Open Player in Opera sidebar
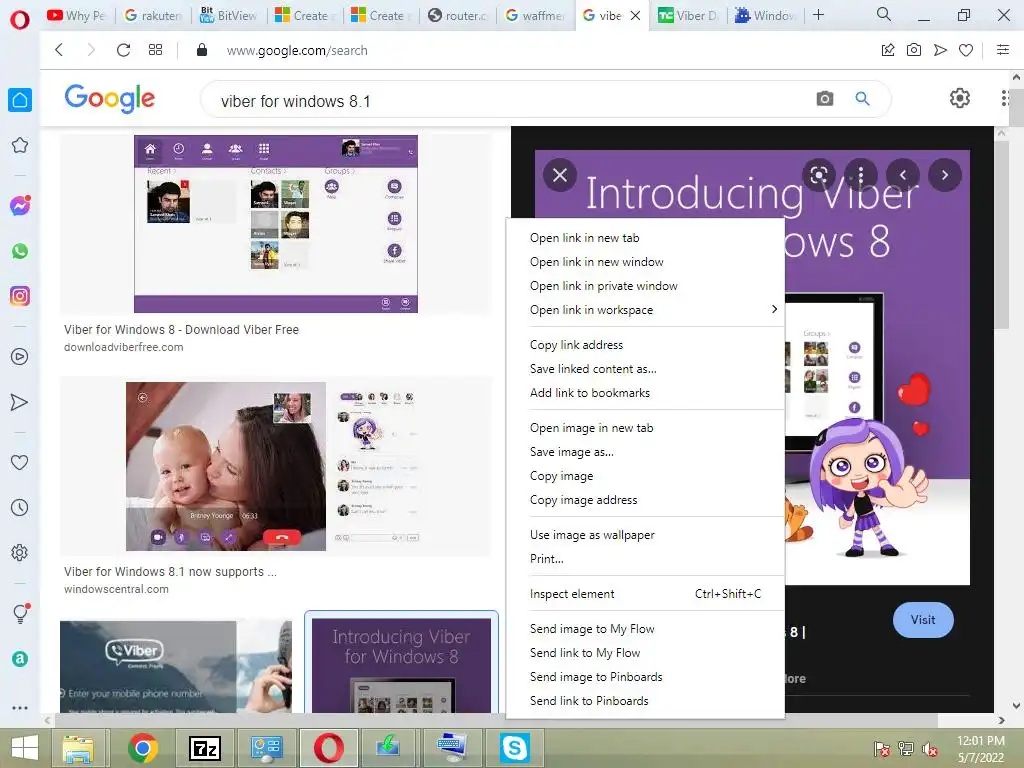Image resolution: width=1024 pixels, height=768 pixels. point(20,357)
